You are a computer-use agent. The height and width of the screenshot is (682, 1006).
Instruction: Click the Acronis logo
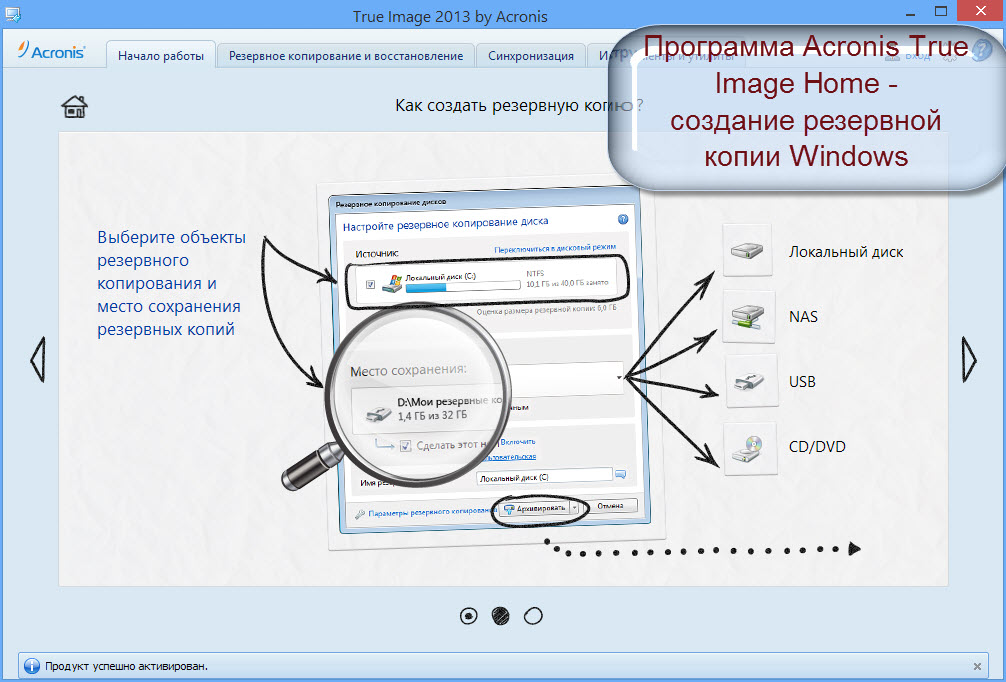(x=51, y=51)
